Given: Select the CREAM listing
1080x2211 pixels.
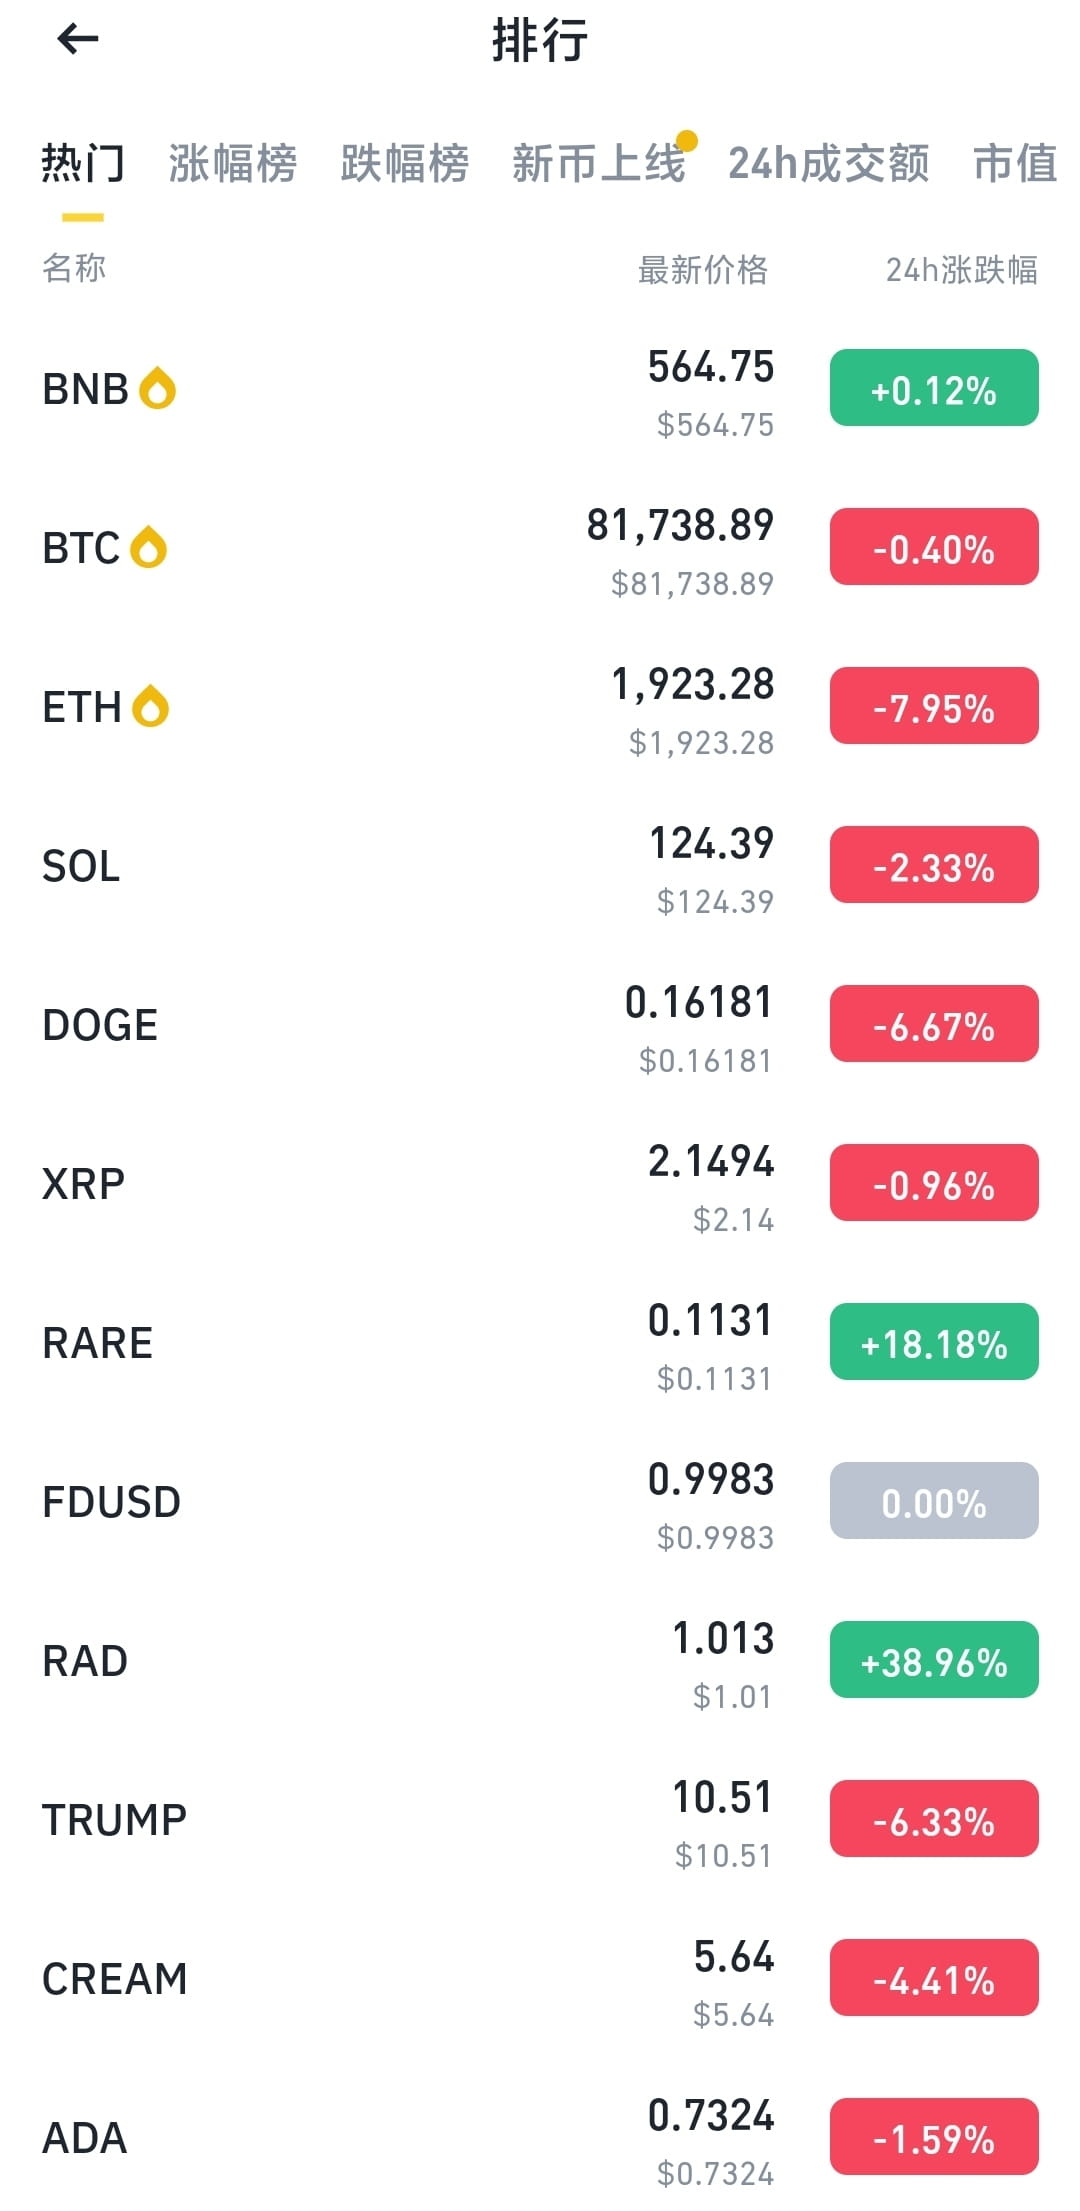Looking at the screenshot, I should (x=540, y=1979).
